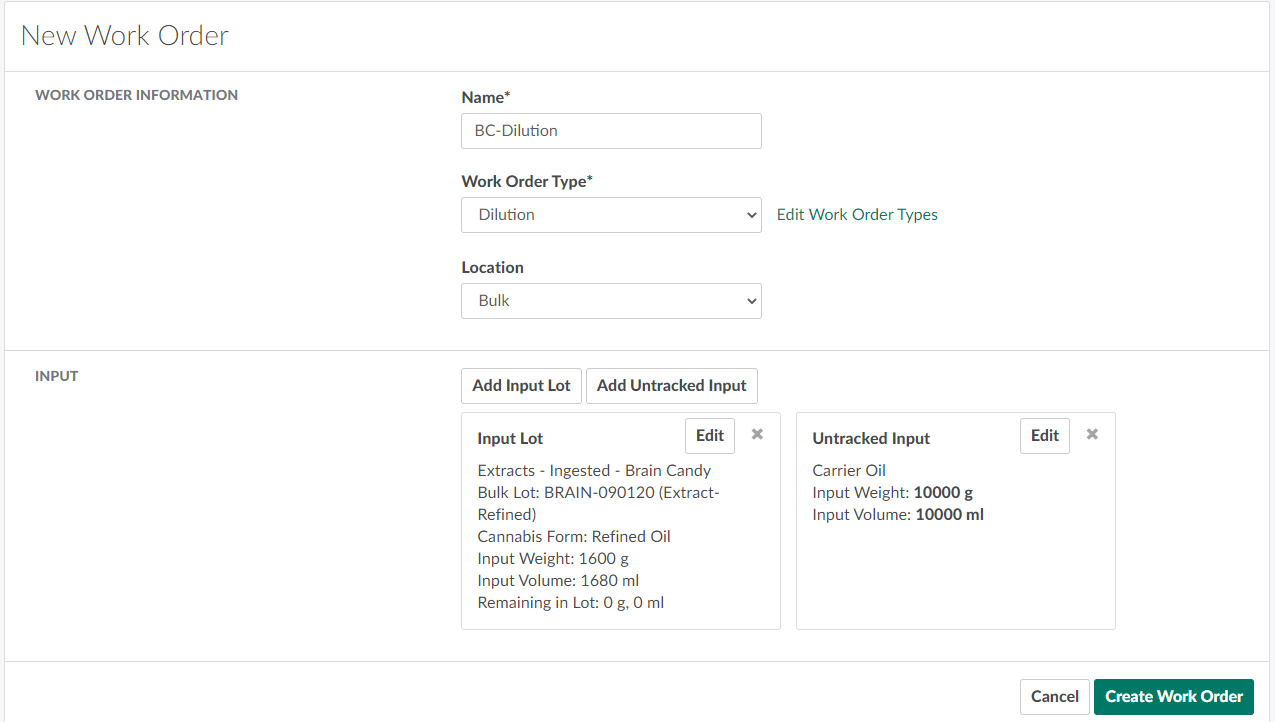This screenshot has height=722, width=1275.
Task: Click the New Work Order heading
Action: pos(125,36)
